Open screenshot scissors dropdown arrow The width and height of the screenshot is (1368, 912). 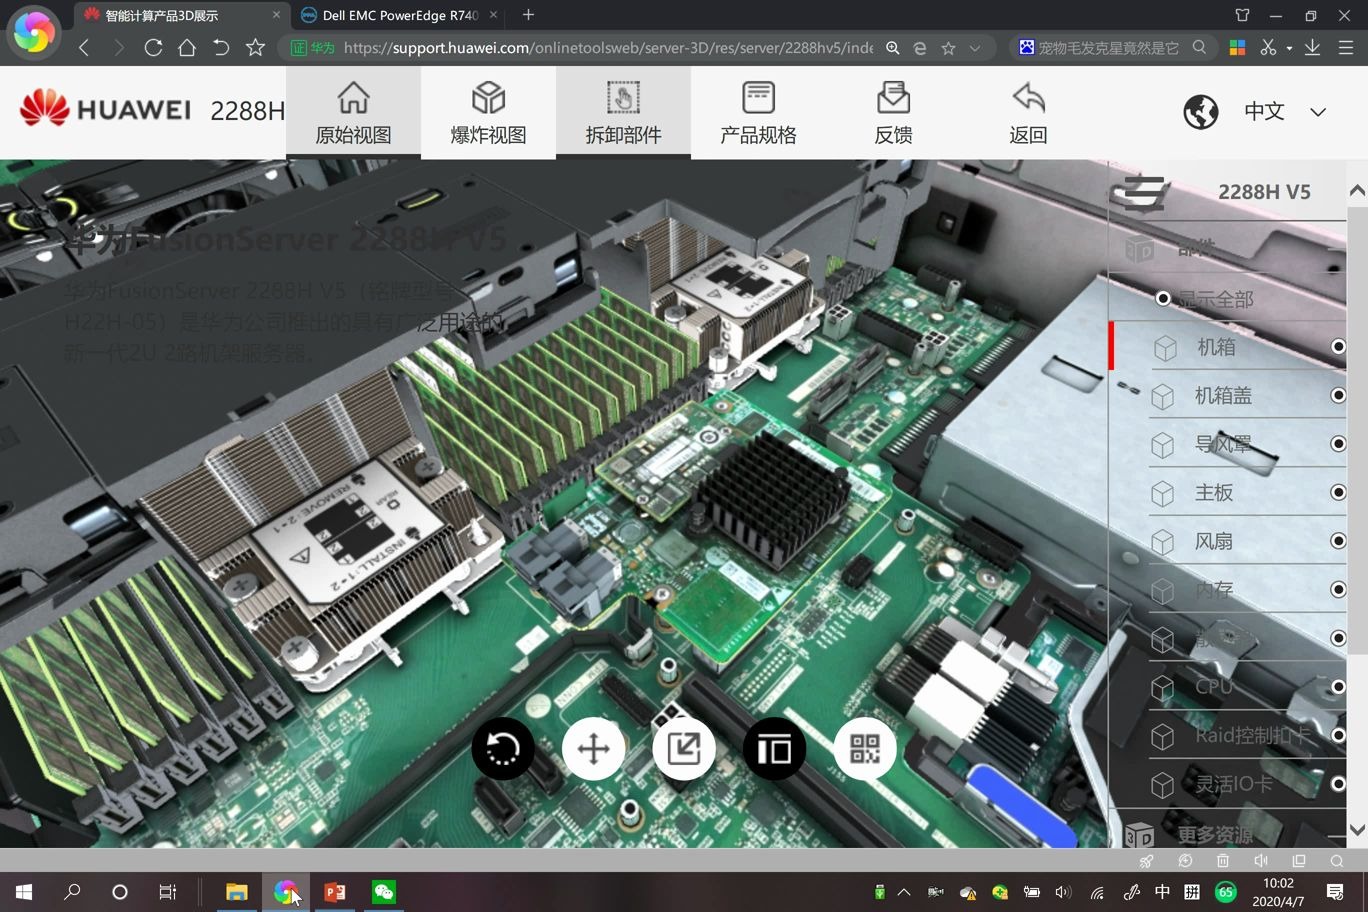click(x=1289, y=47)
